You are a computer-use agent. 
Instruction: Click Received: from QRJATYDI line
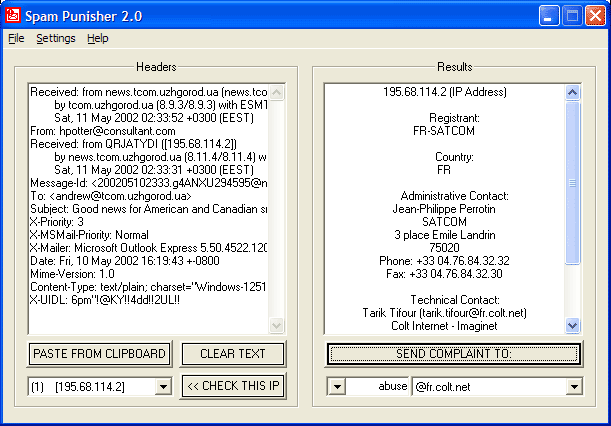point(133,144)
